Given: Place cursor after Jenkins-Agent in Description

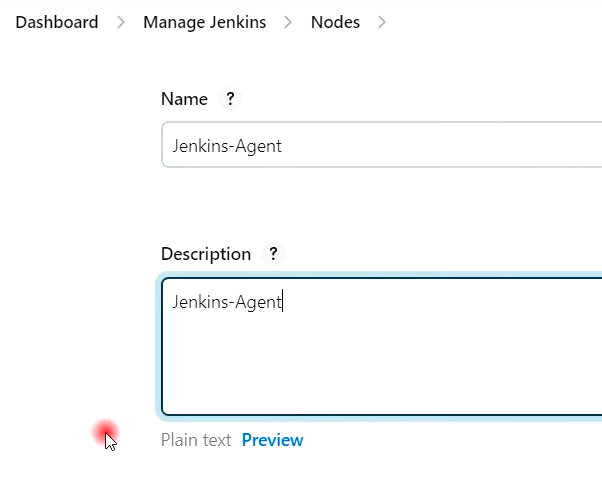Looking at the screenshot, I should point(283,301).
